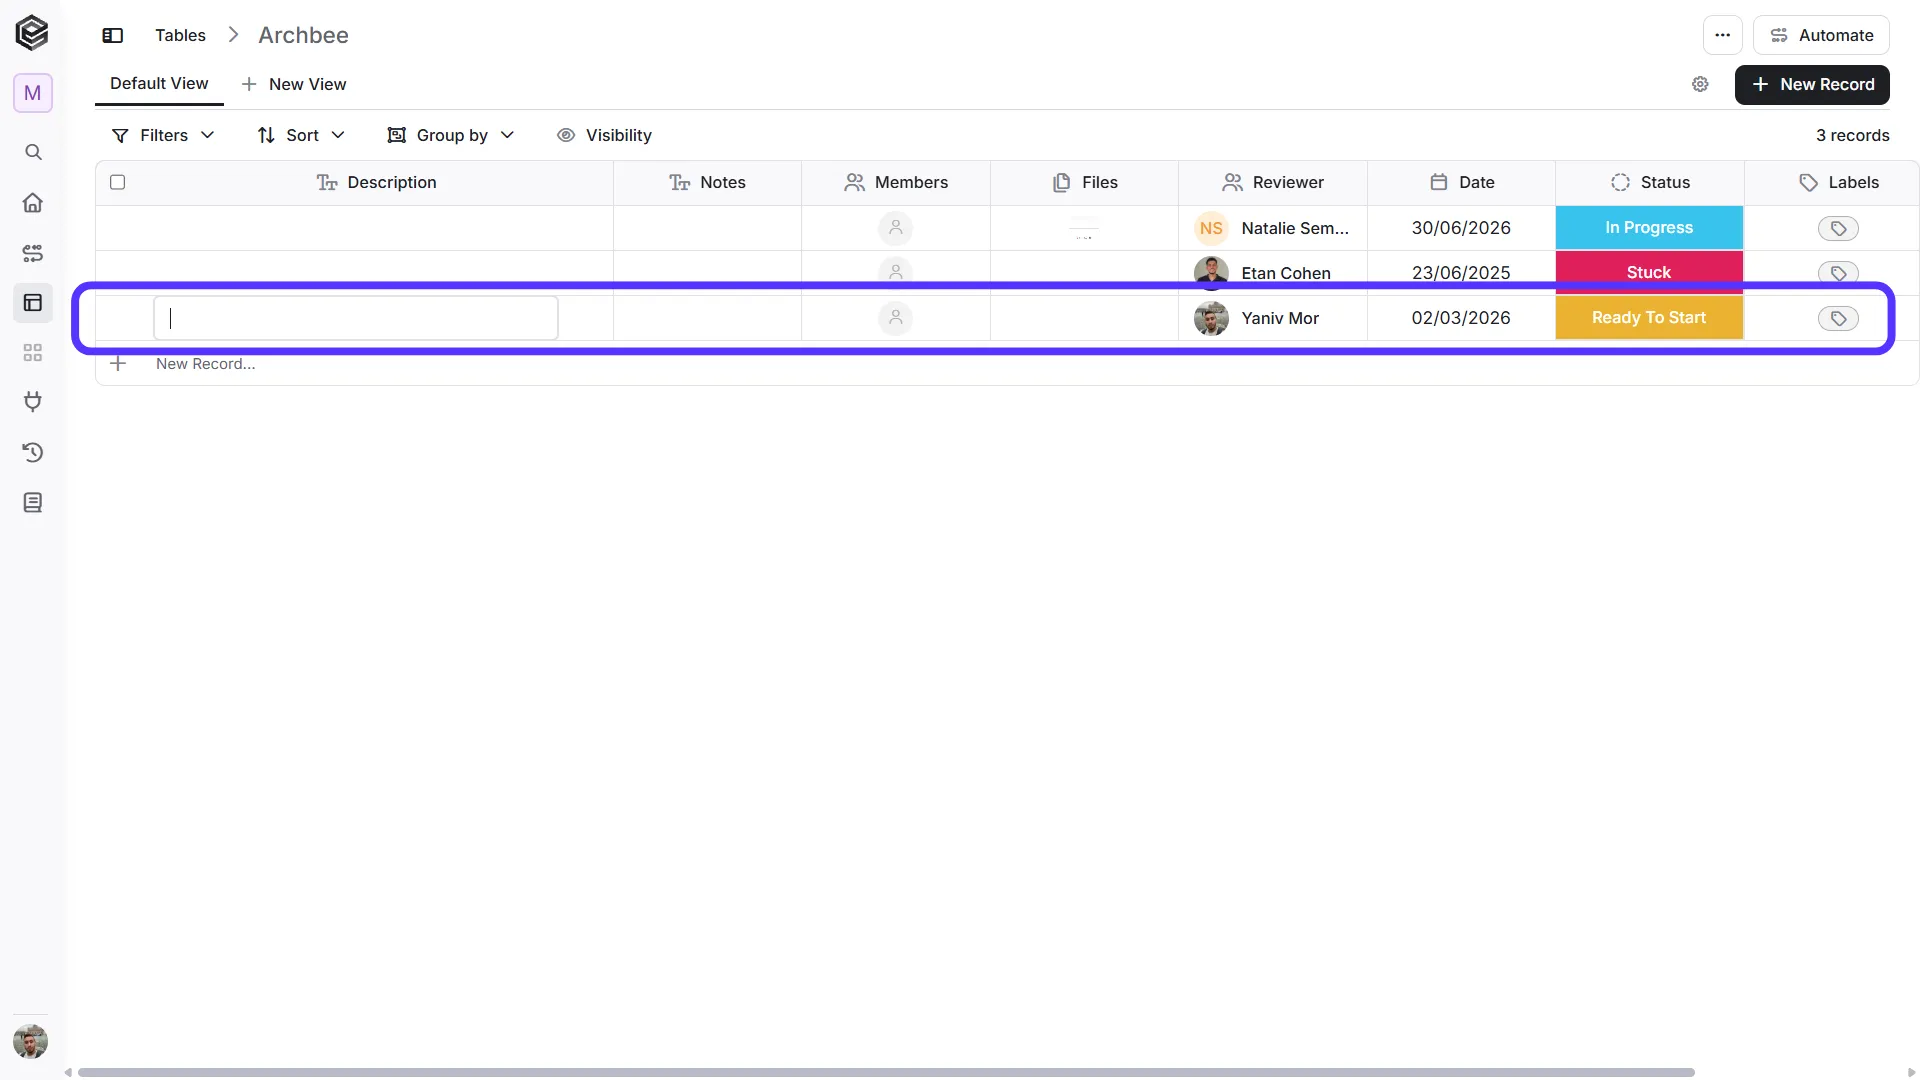This screenshot has width=1920, height=1080.
Task: Click the app logo icon in sidebar
Action: click(32, 33)
